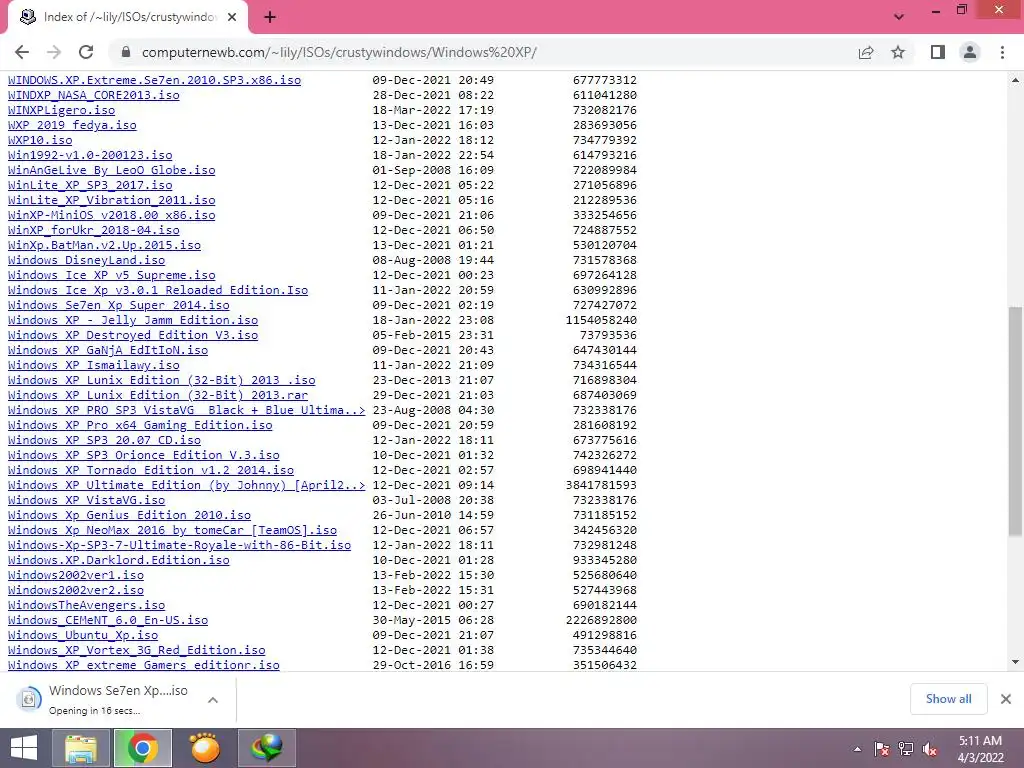The width and height of the screenshot is (1024, 768).
Task: Open WINDXP_NASA_CORE2013.iso link
Action: click(x=93, y=95)
